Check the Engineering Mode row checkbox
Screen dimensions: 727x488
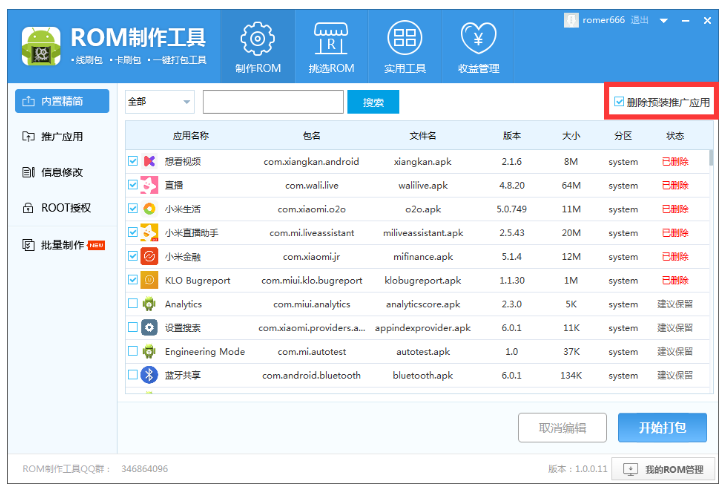[133, 350]
